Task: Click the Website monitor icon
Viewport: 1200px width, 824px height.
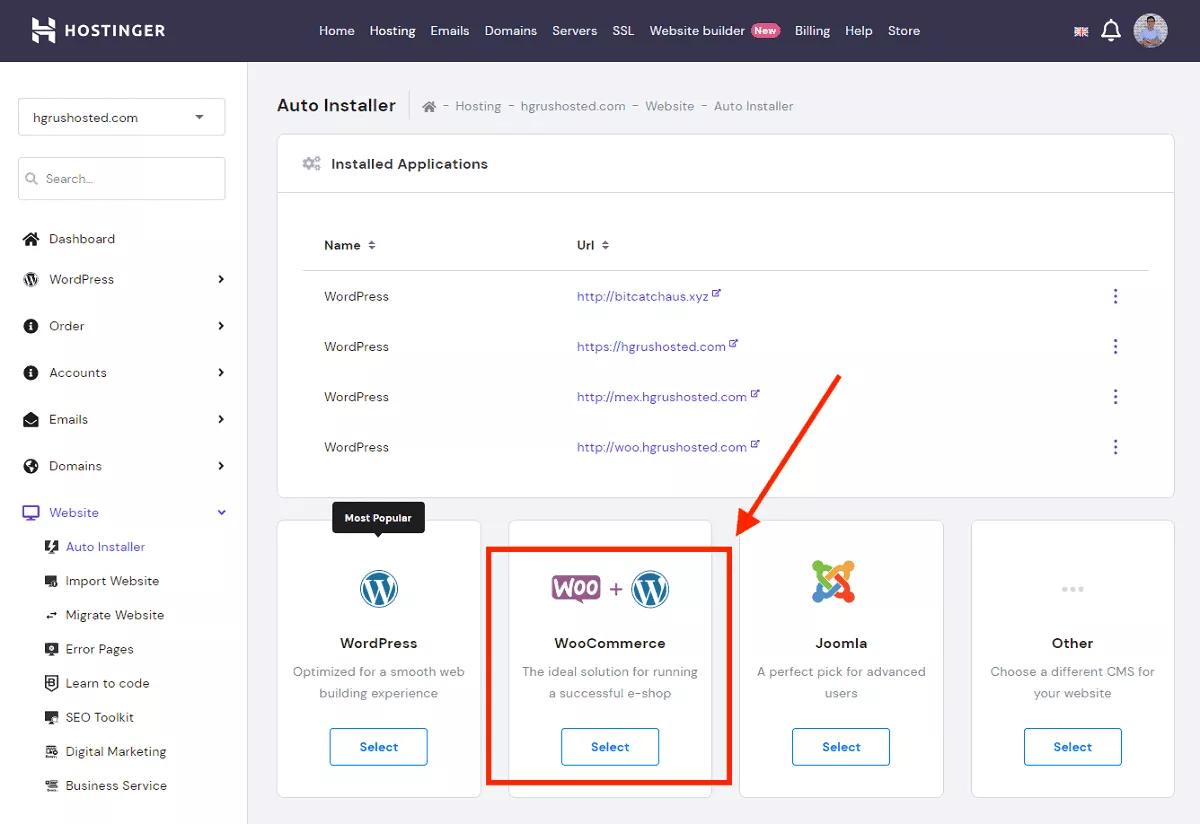Action: pos(30,513)
